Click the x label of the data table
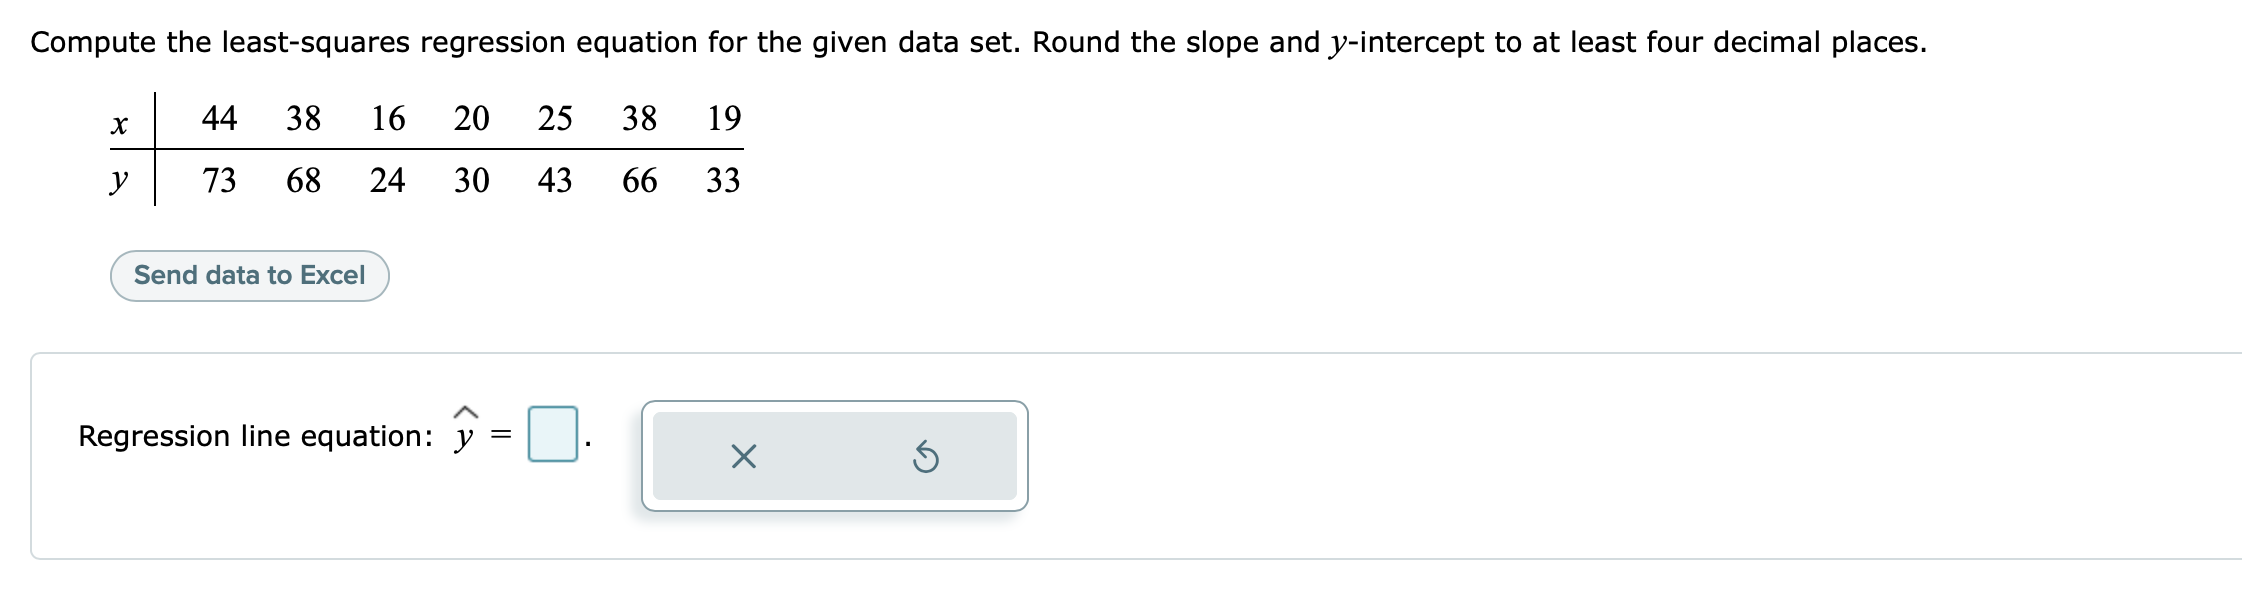 [120, 122]
